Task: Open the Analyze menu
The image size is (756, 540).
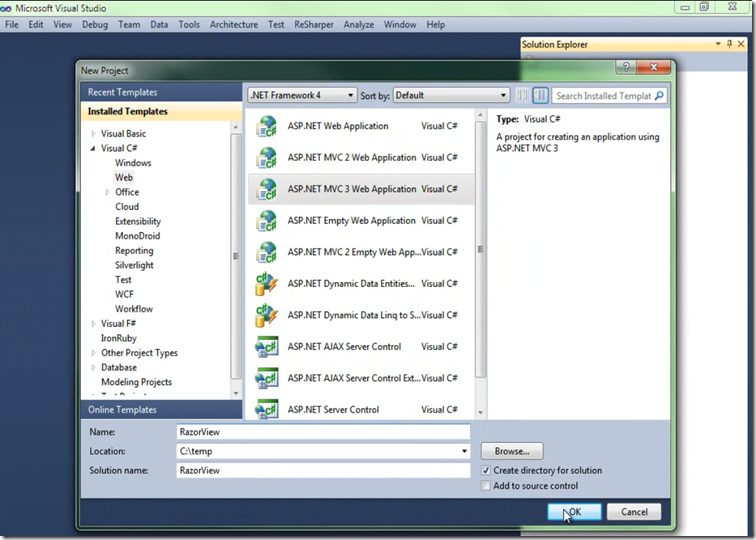Action: (x=358, y=25)
